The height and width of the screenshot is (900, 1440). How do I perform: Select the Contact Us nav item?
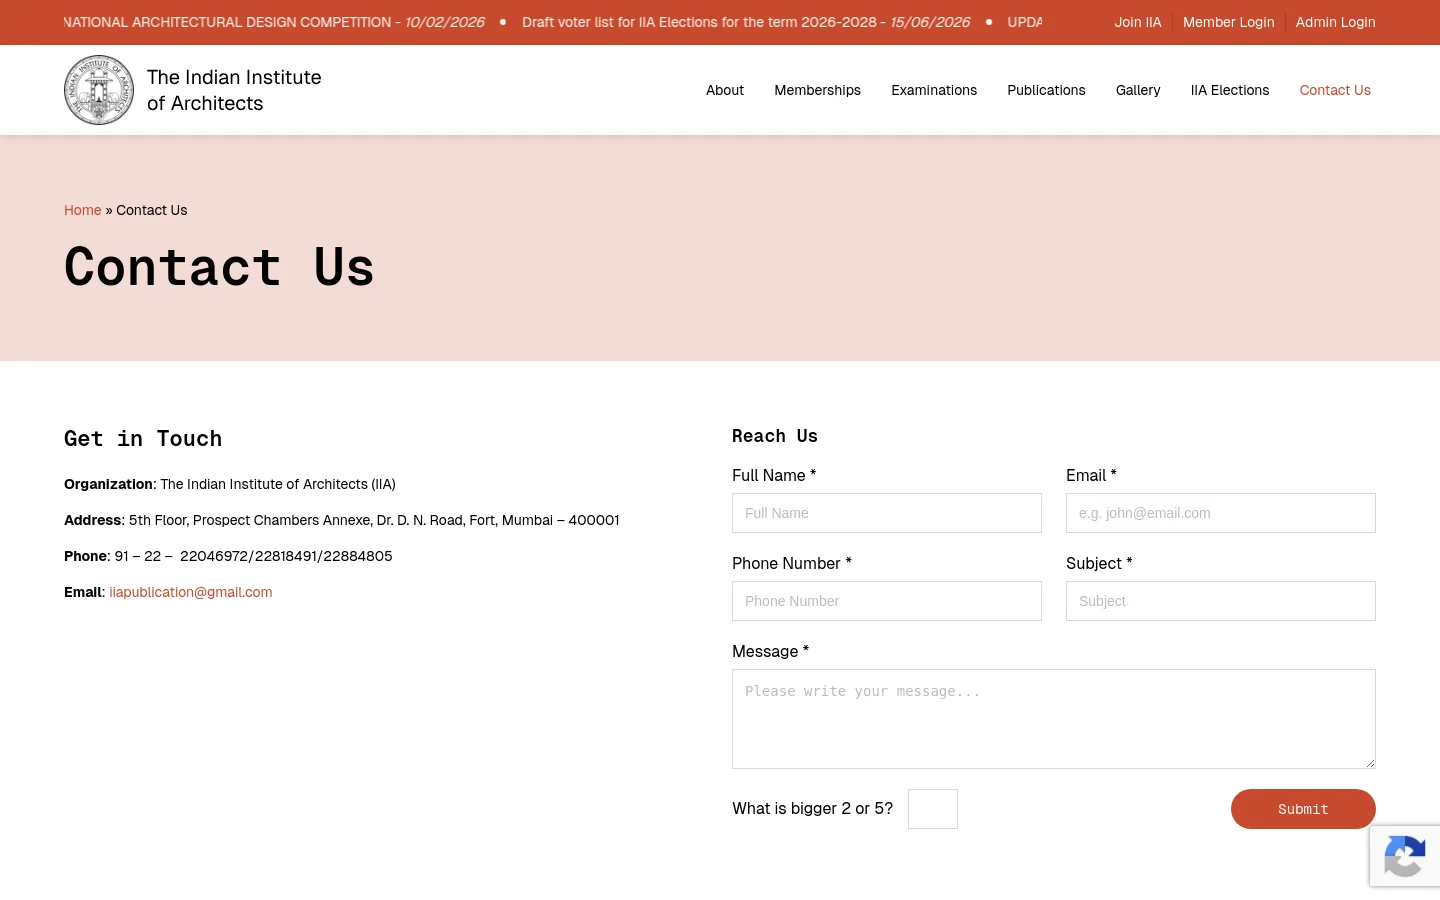coord(1335,90)
